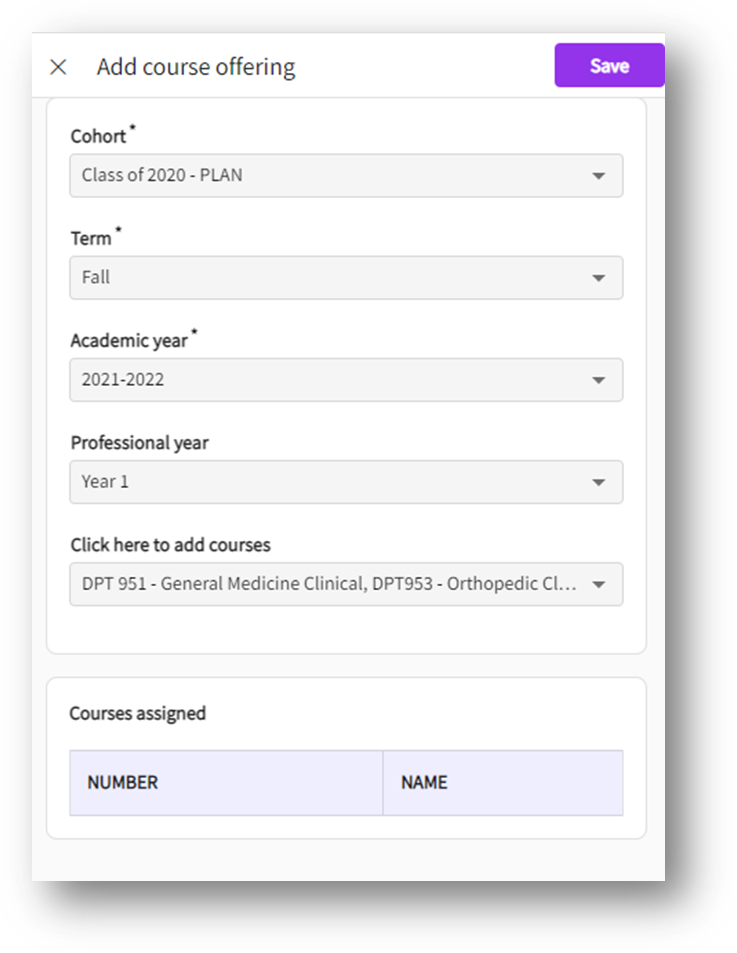737x953 pixels.
Task: Open the Academic year 2021-2022 dropdown
Action: pos(330,380)
